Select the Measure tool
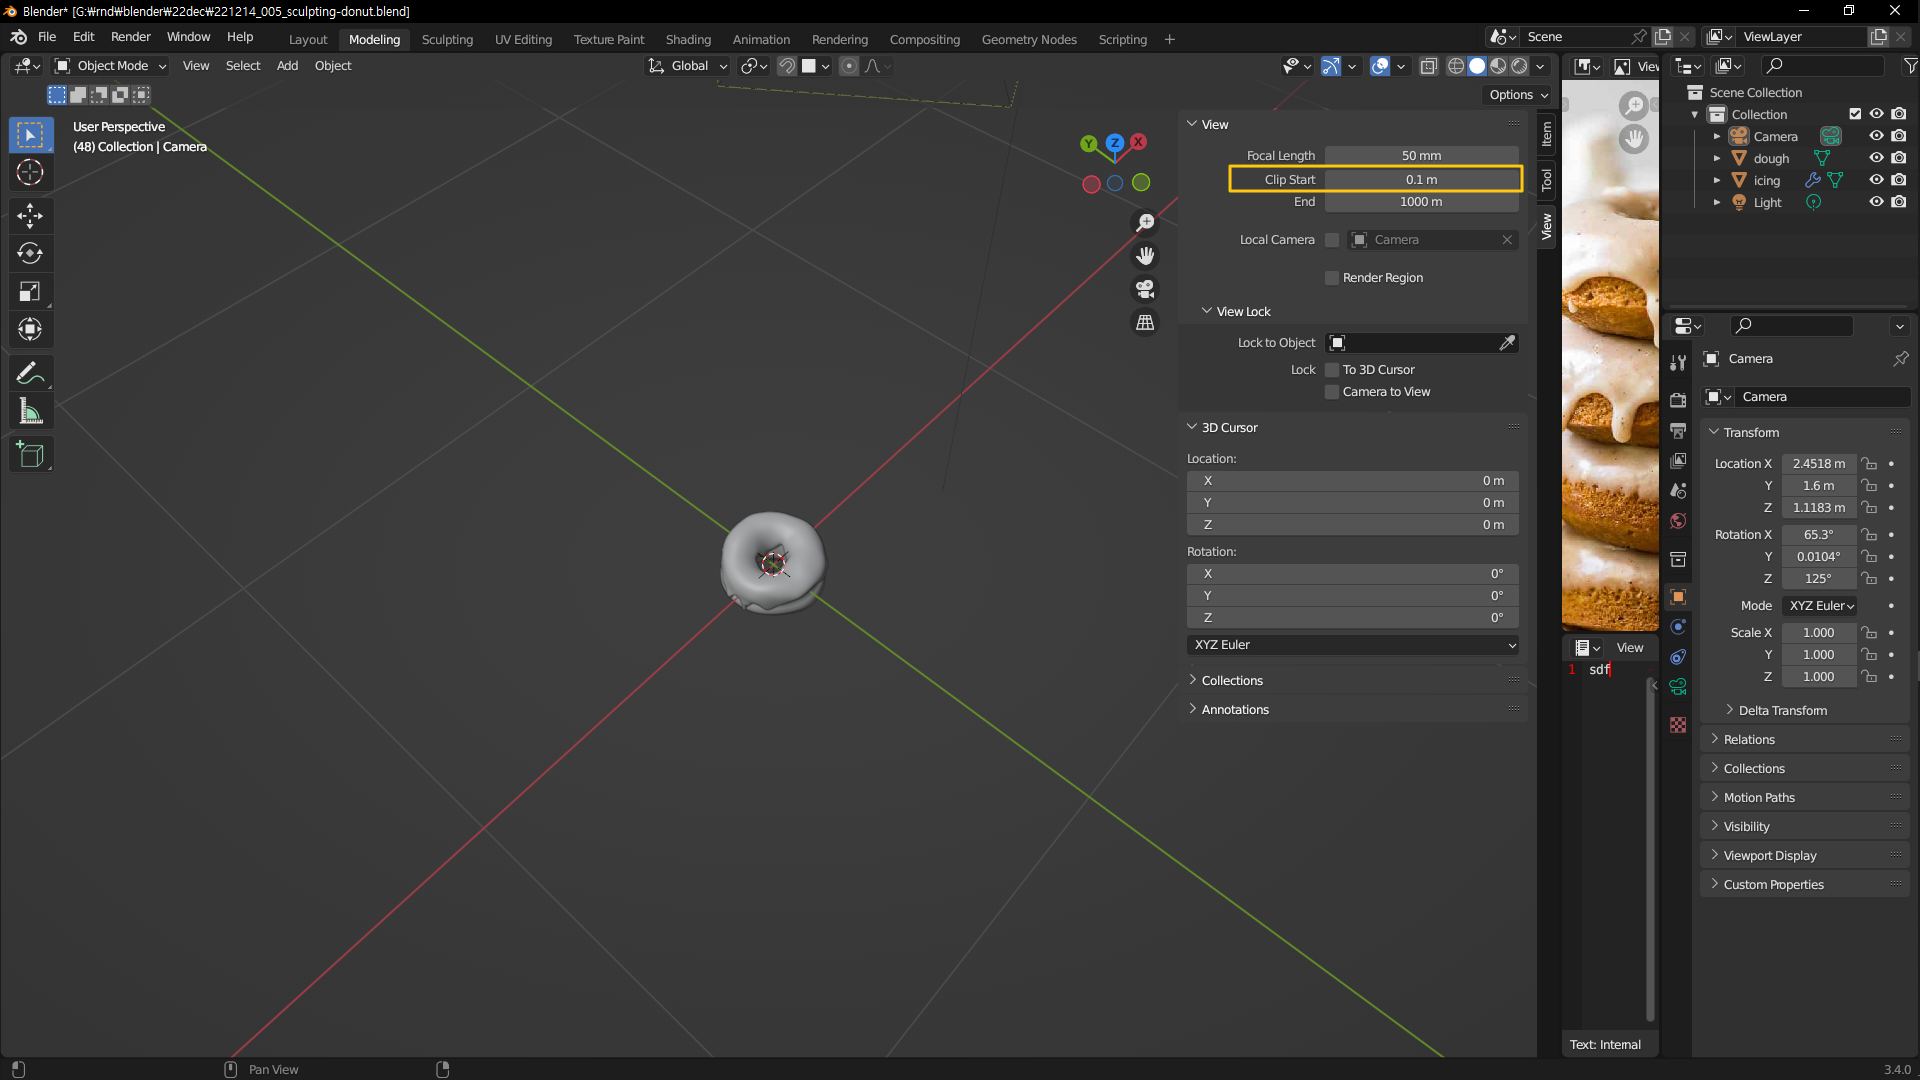The width and height of the screenshot is (1920, 1080). (x=30, y=412)
